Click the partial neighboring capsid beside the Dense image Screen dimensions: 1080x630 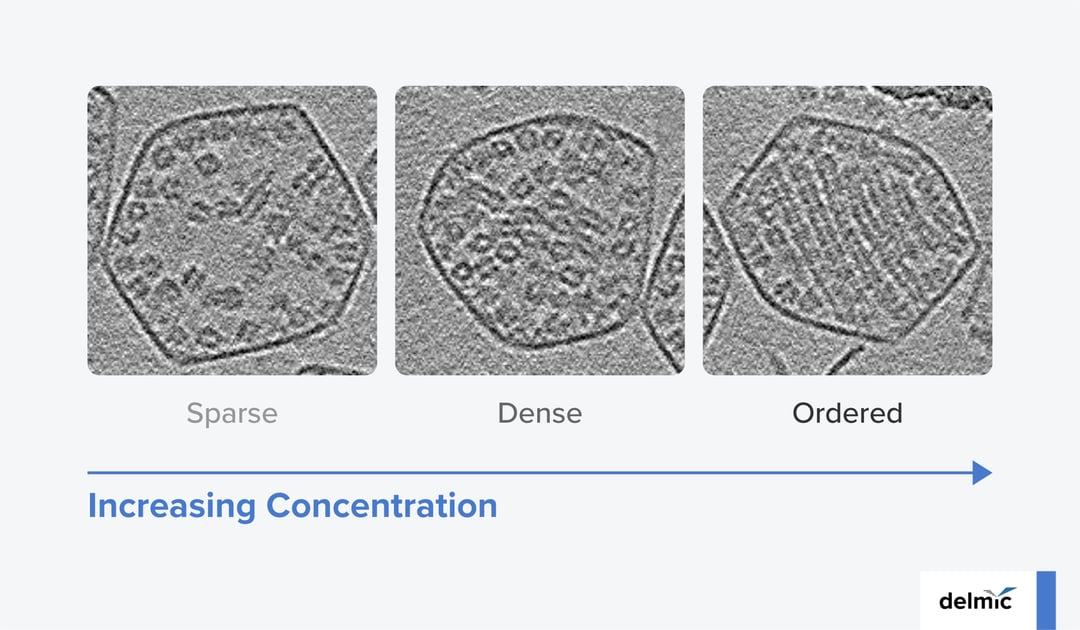tap(668, 290)
